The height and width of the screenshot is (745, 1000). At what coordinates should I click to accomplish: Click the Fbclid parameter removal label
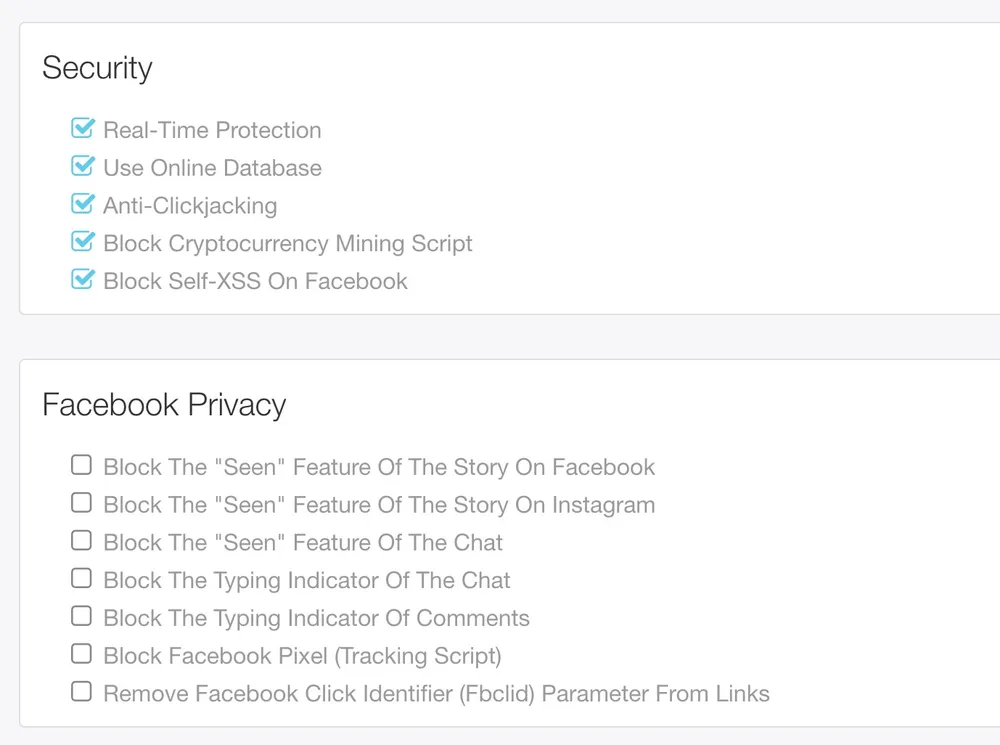[x=436, y=694]
